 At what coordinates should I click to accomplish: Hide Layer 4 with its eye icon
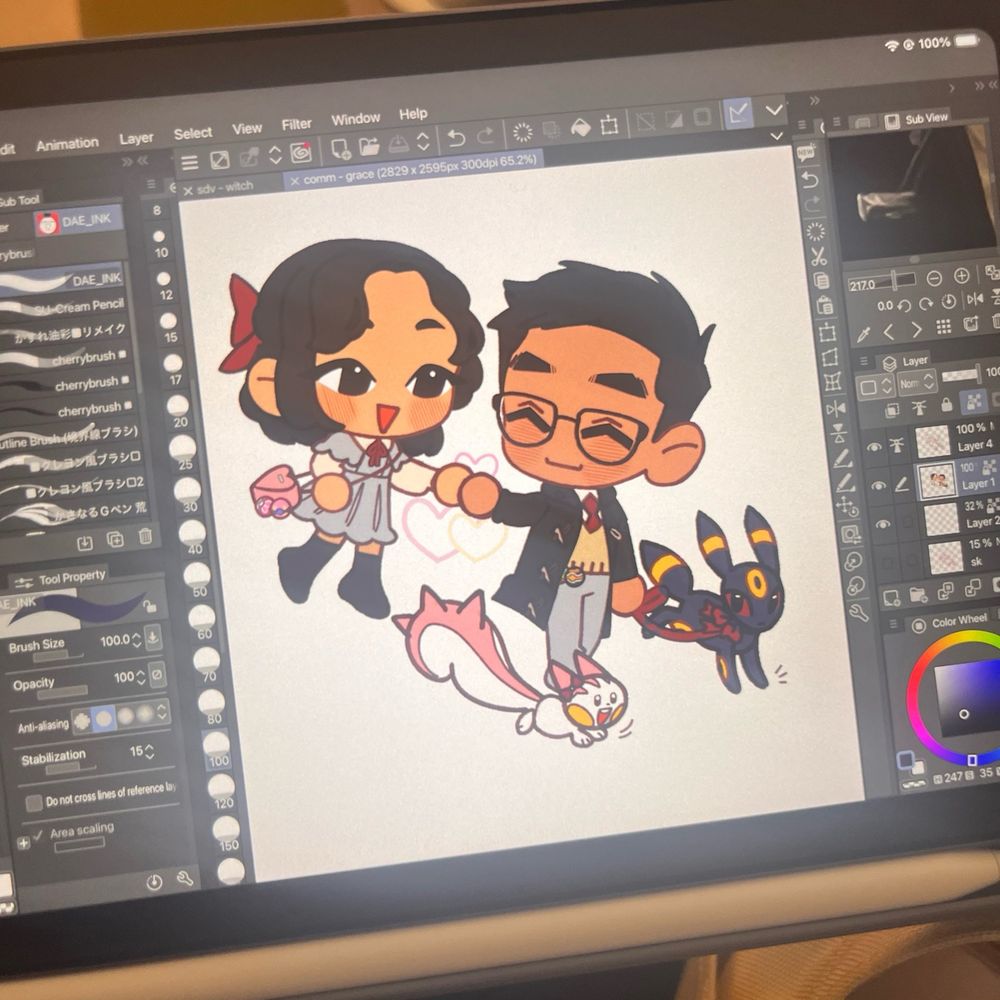(x=874, y=447)
